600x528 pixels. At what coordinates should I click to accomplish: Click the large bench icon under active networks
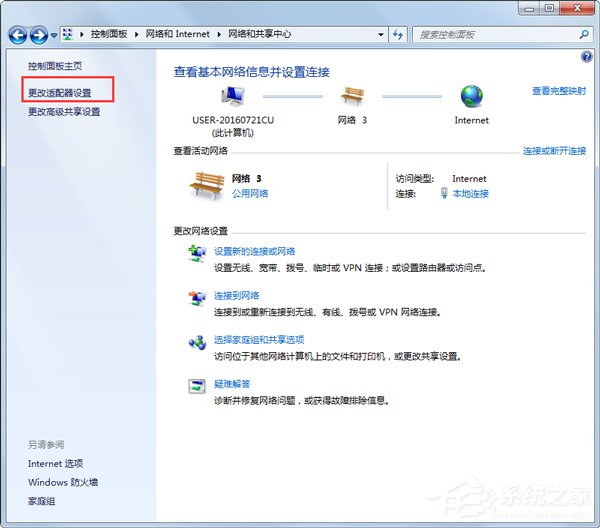(207, 186)
